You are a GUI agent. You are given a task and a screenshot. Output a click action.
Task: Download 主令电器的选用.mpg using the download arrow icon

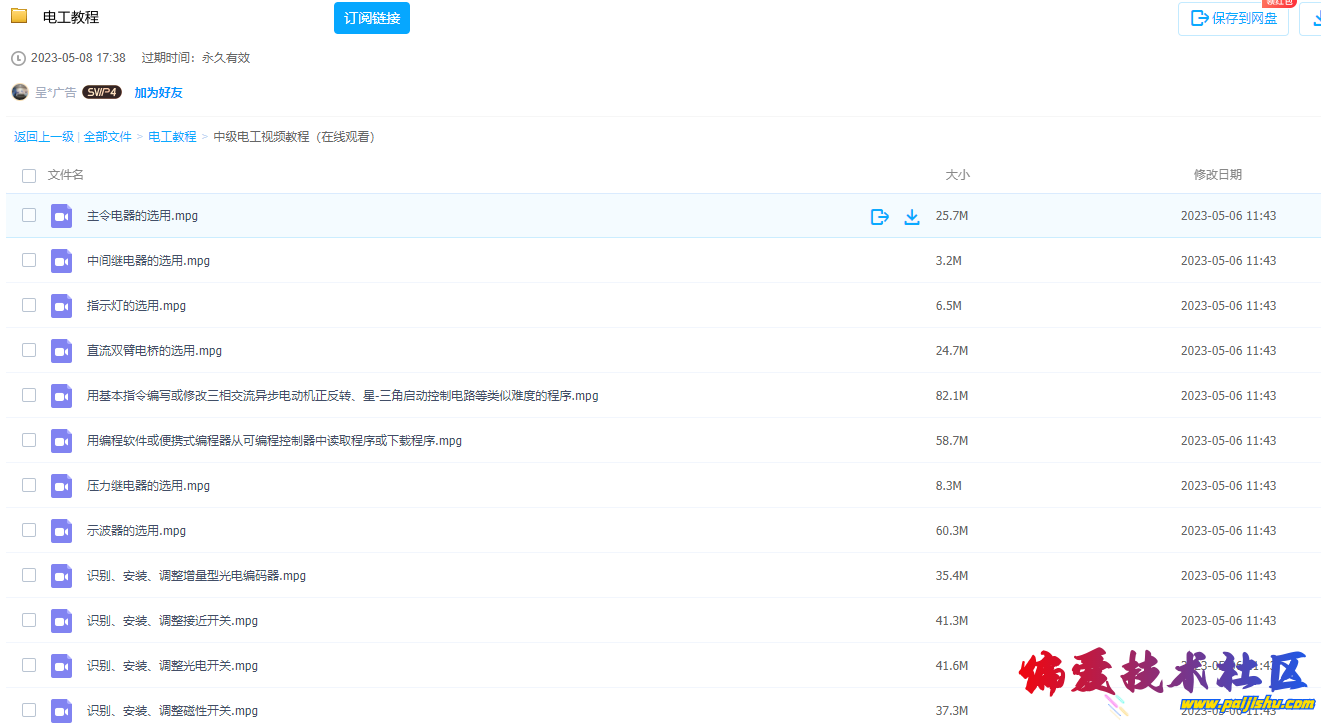(x=912, y=216)
